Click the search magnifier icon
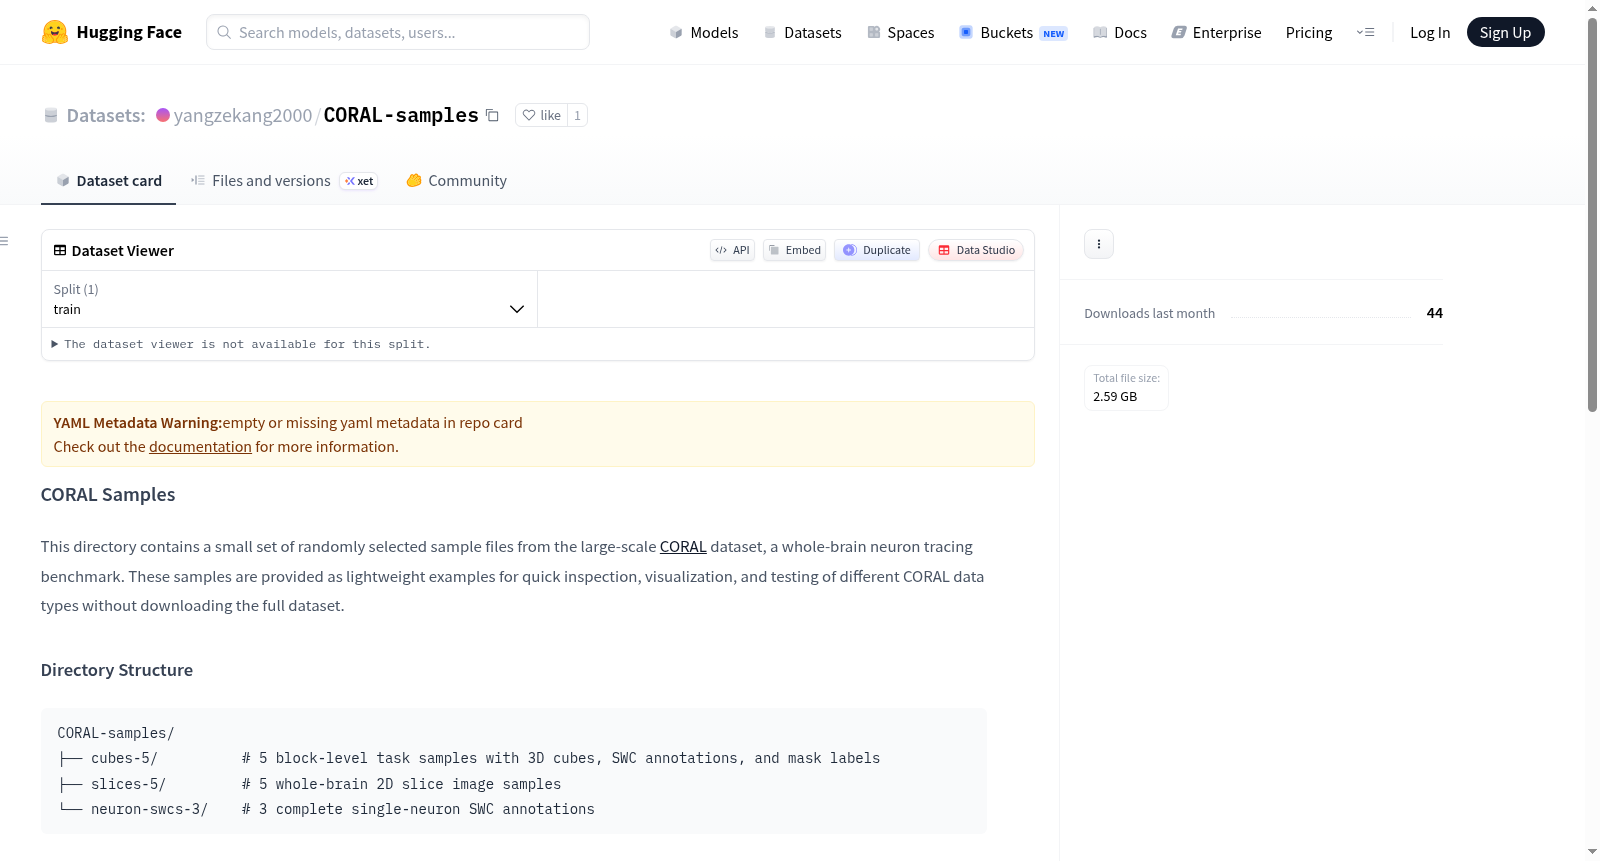Viewport: 1600px width, 861px height. [225, 32]
